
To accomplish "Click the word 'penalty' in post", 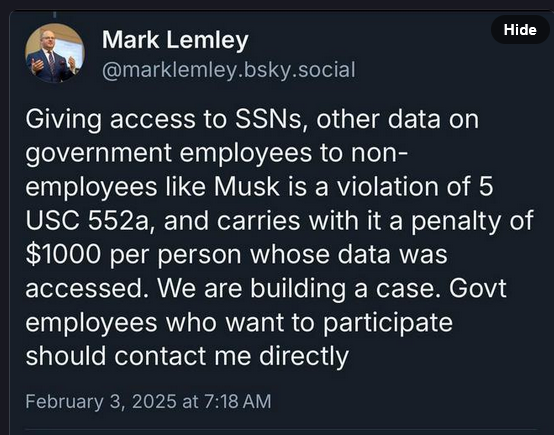I will coord(456,221).
